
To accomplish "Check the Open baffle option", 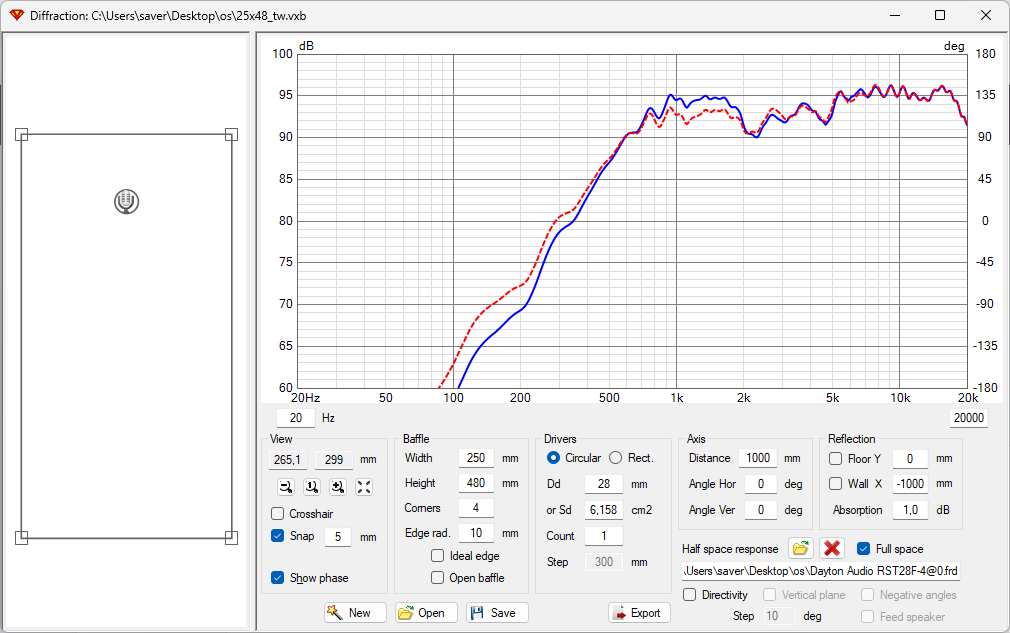I will (437, 578).
